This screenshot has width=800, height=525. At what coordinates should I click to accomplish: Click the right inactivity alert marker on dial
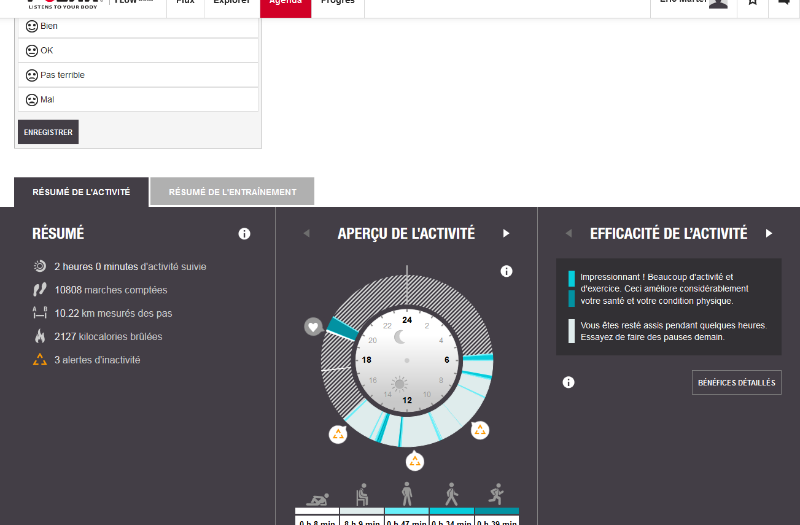pos(480,430)
